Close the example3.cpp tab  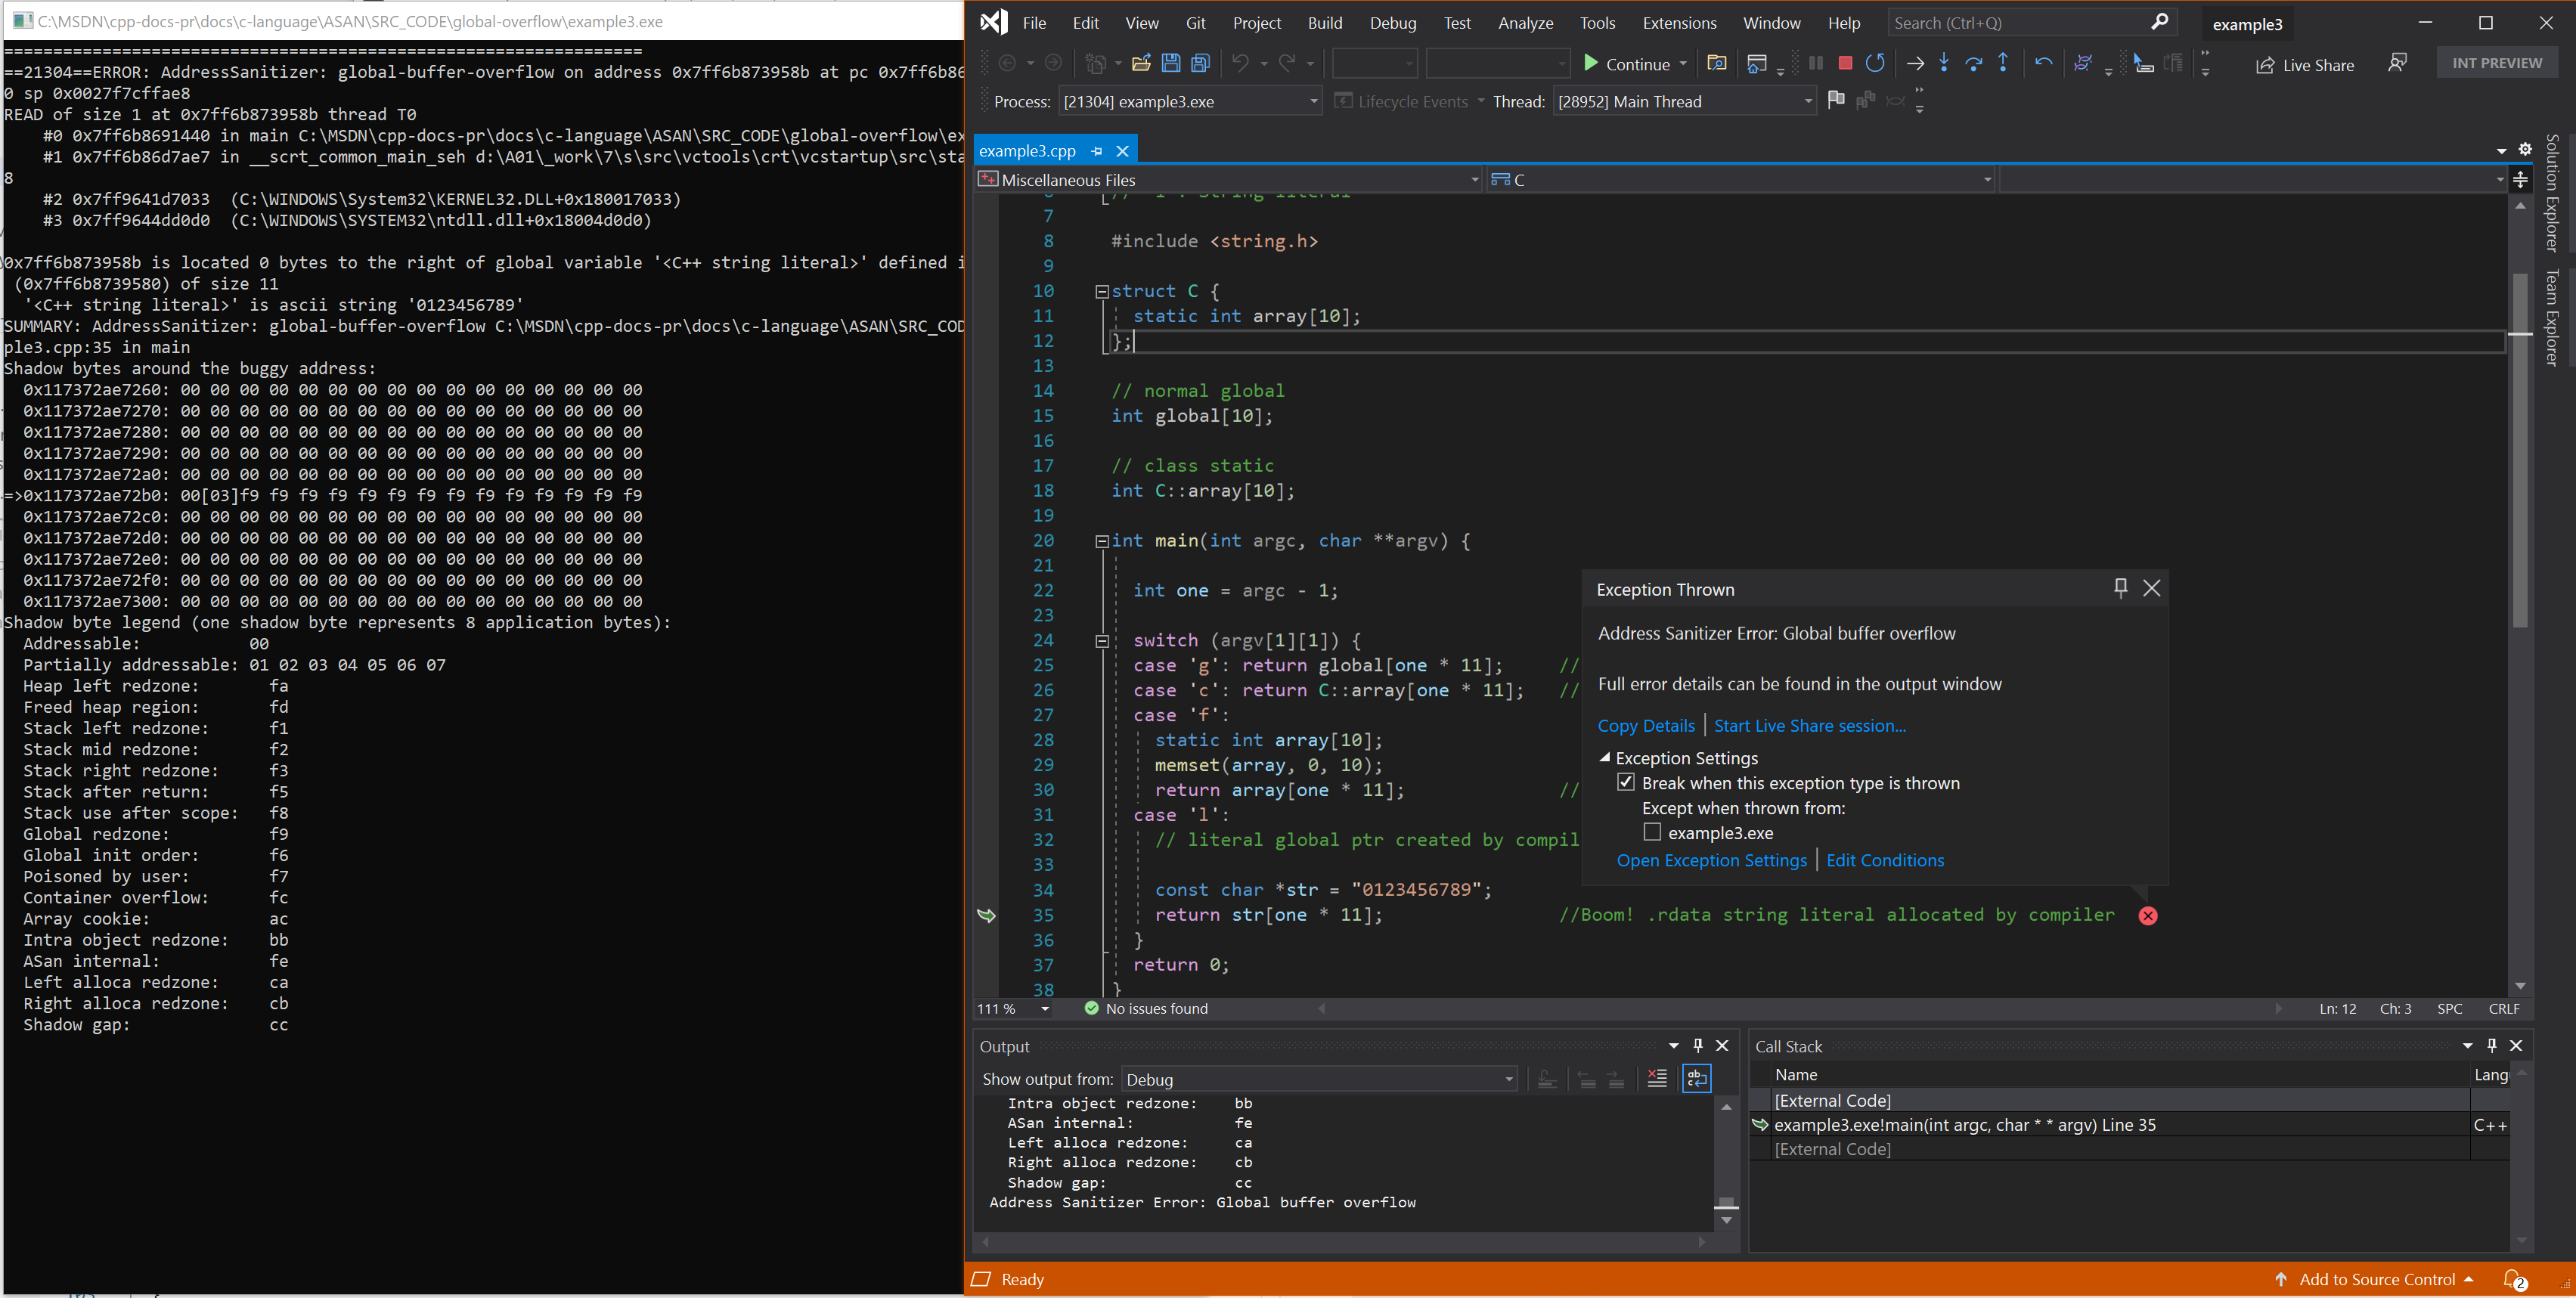click(x=1122, y=151)
